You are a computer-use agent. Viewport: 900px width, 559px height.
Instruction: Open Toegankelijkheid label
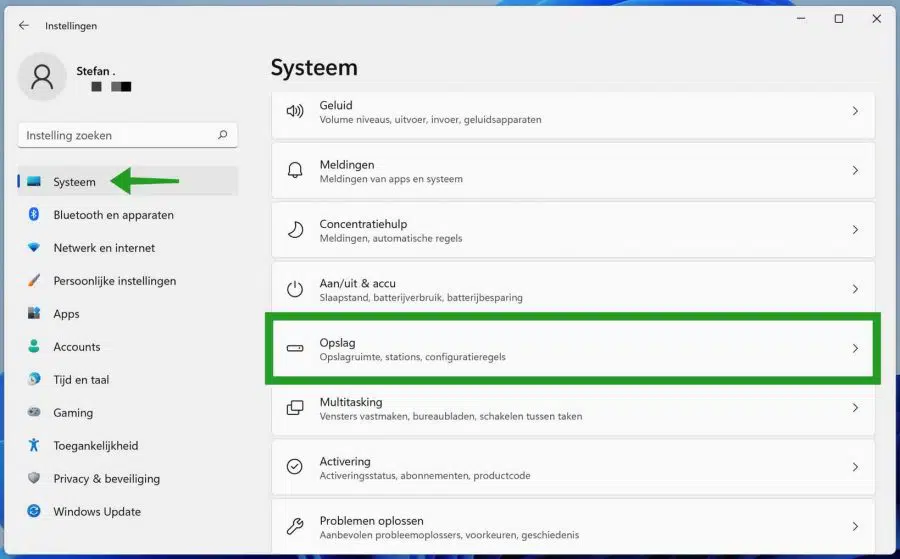click(96, 445)
